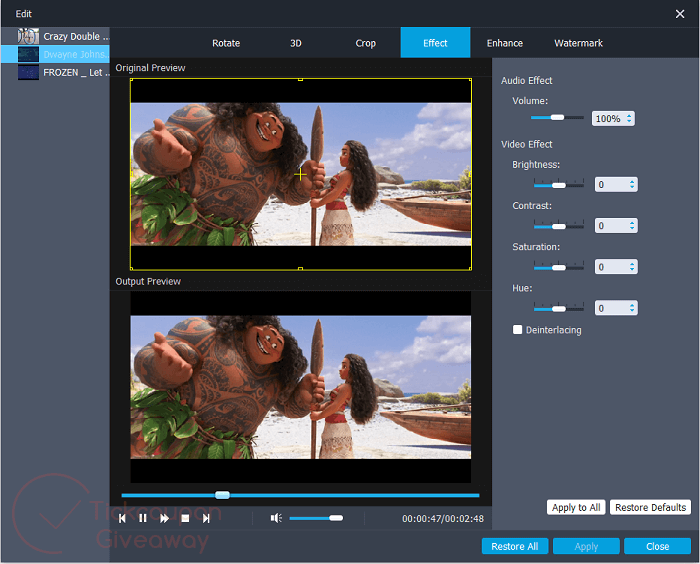The height and width of the screenshot is (564, 700).
Task: Click the yellow center crosshair in Original Preview
Action: click(300, 174)
